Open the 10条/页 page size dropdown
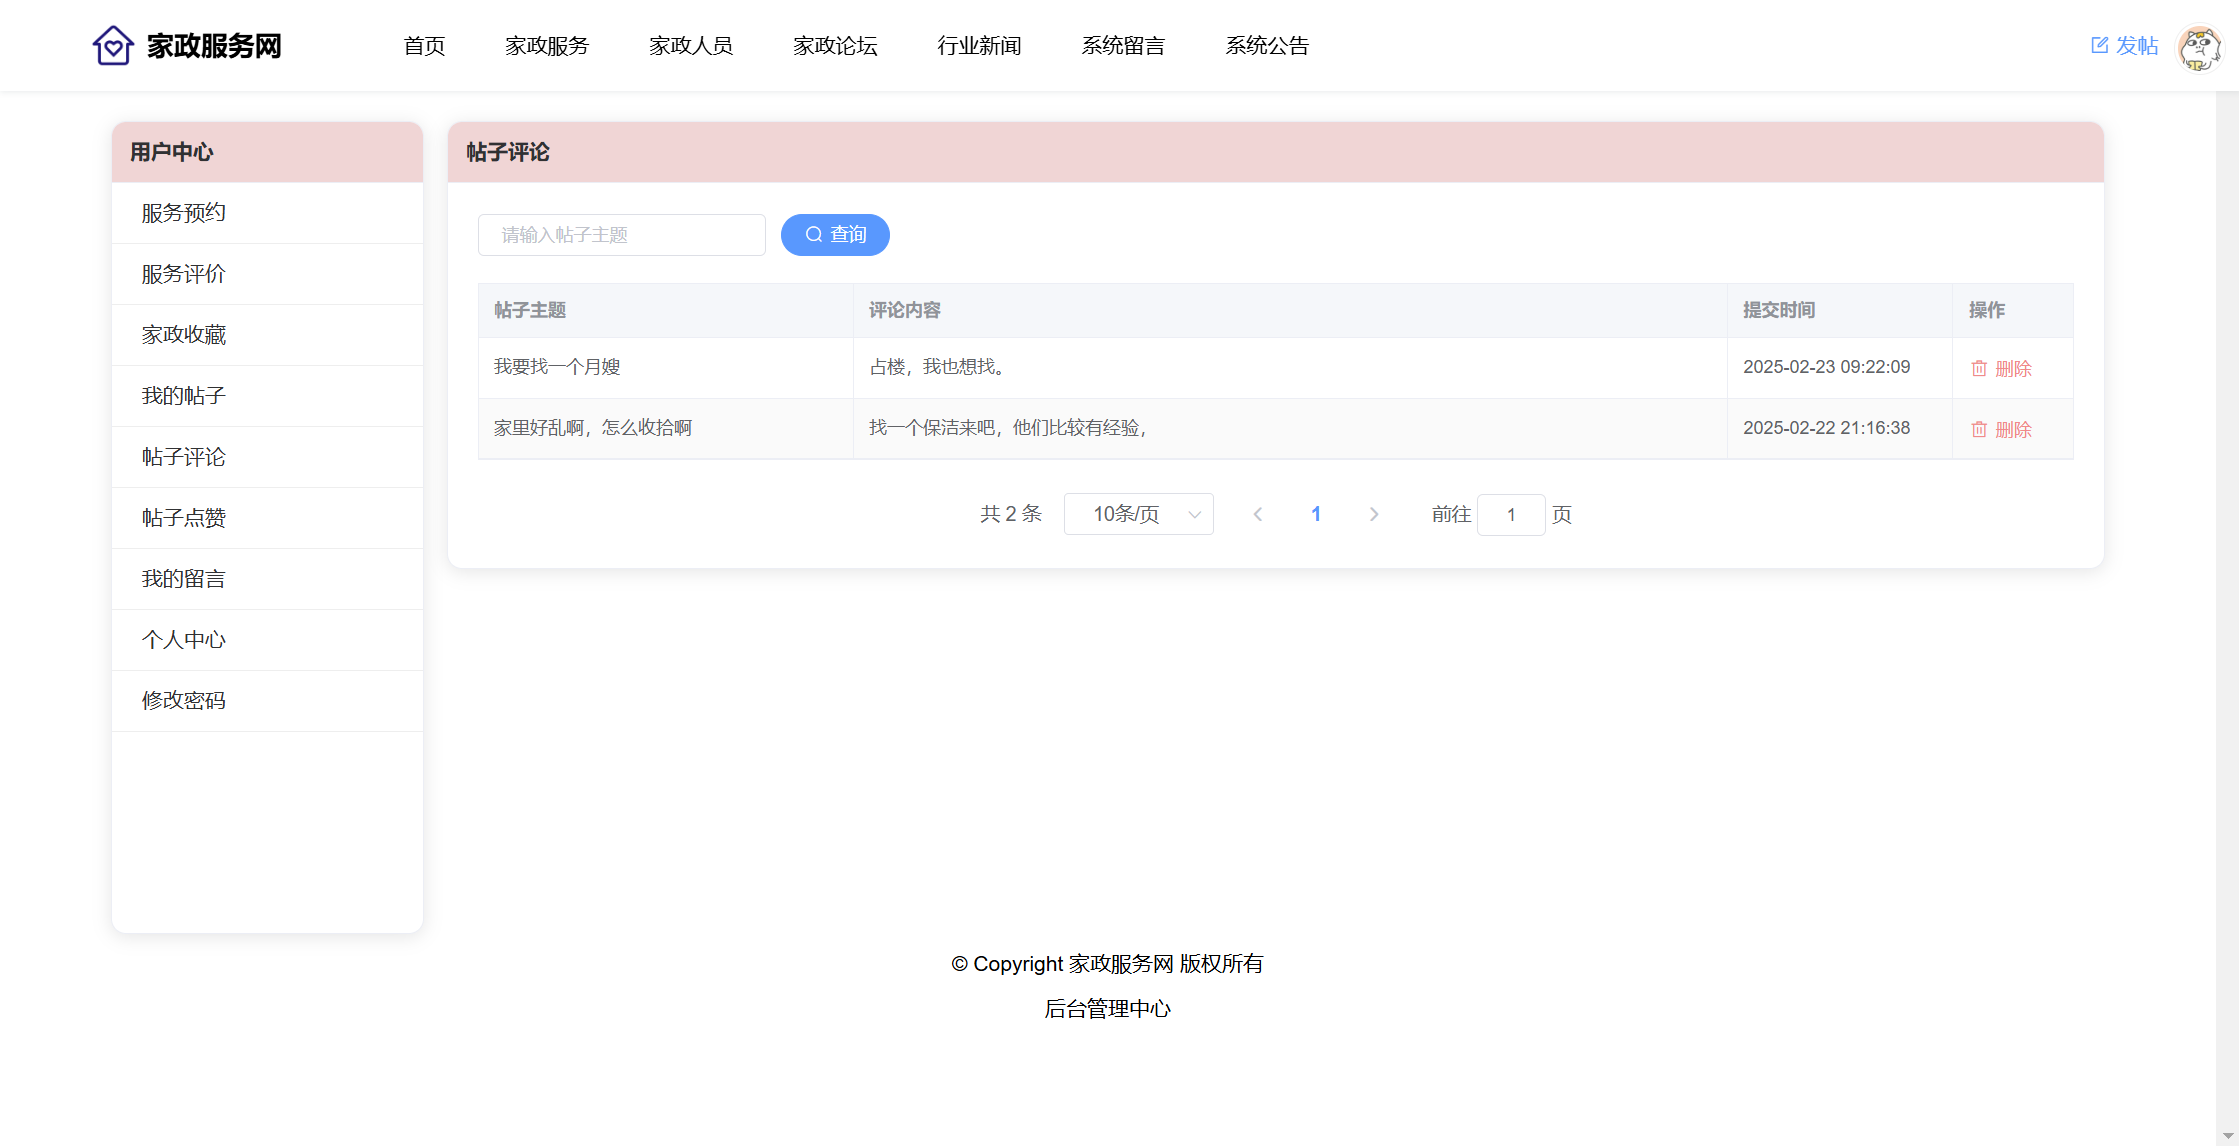The image size is (2239, 1146). [1138, 514]
